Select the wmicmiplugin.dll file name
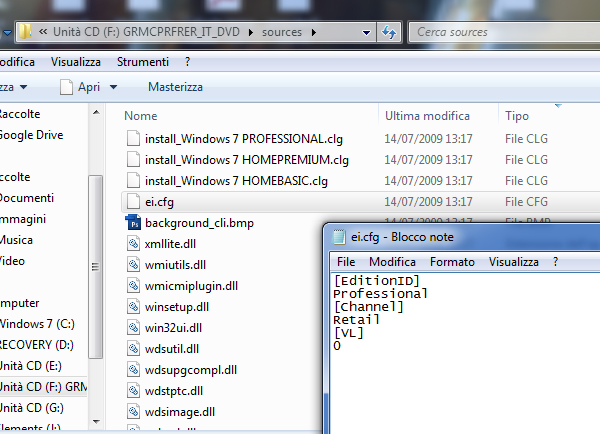 pyautogui.click(x=191, y=286)
